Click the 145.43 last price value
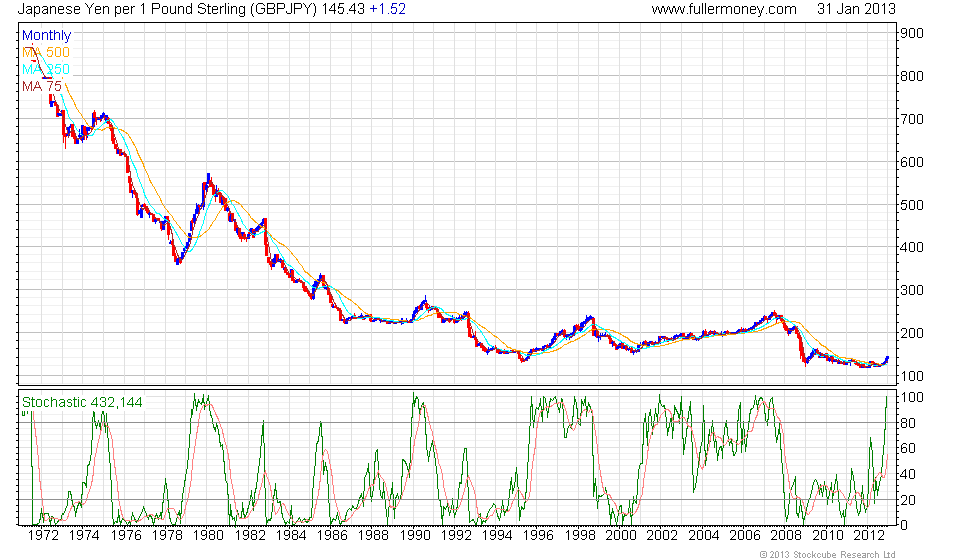 point(344,9)
